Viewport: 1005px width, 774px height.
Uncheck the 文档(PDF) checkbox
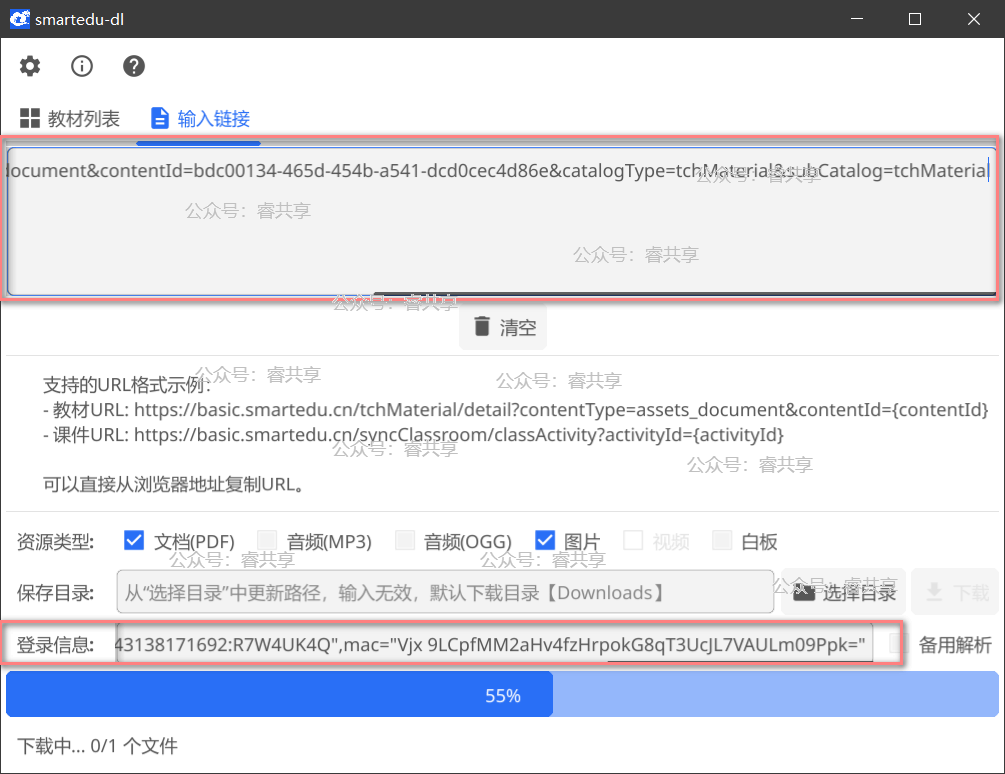click(134, 540)
